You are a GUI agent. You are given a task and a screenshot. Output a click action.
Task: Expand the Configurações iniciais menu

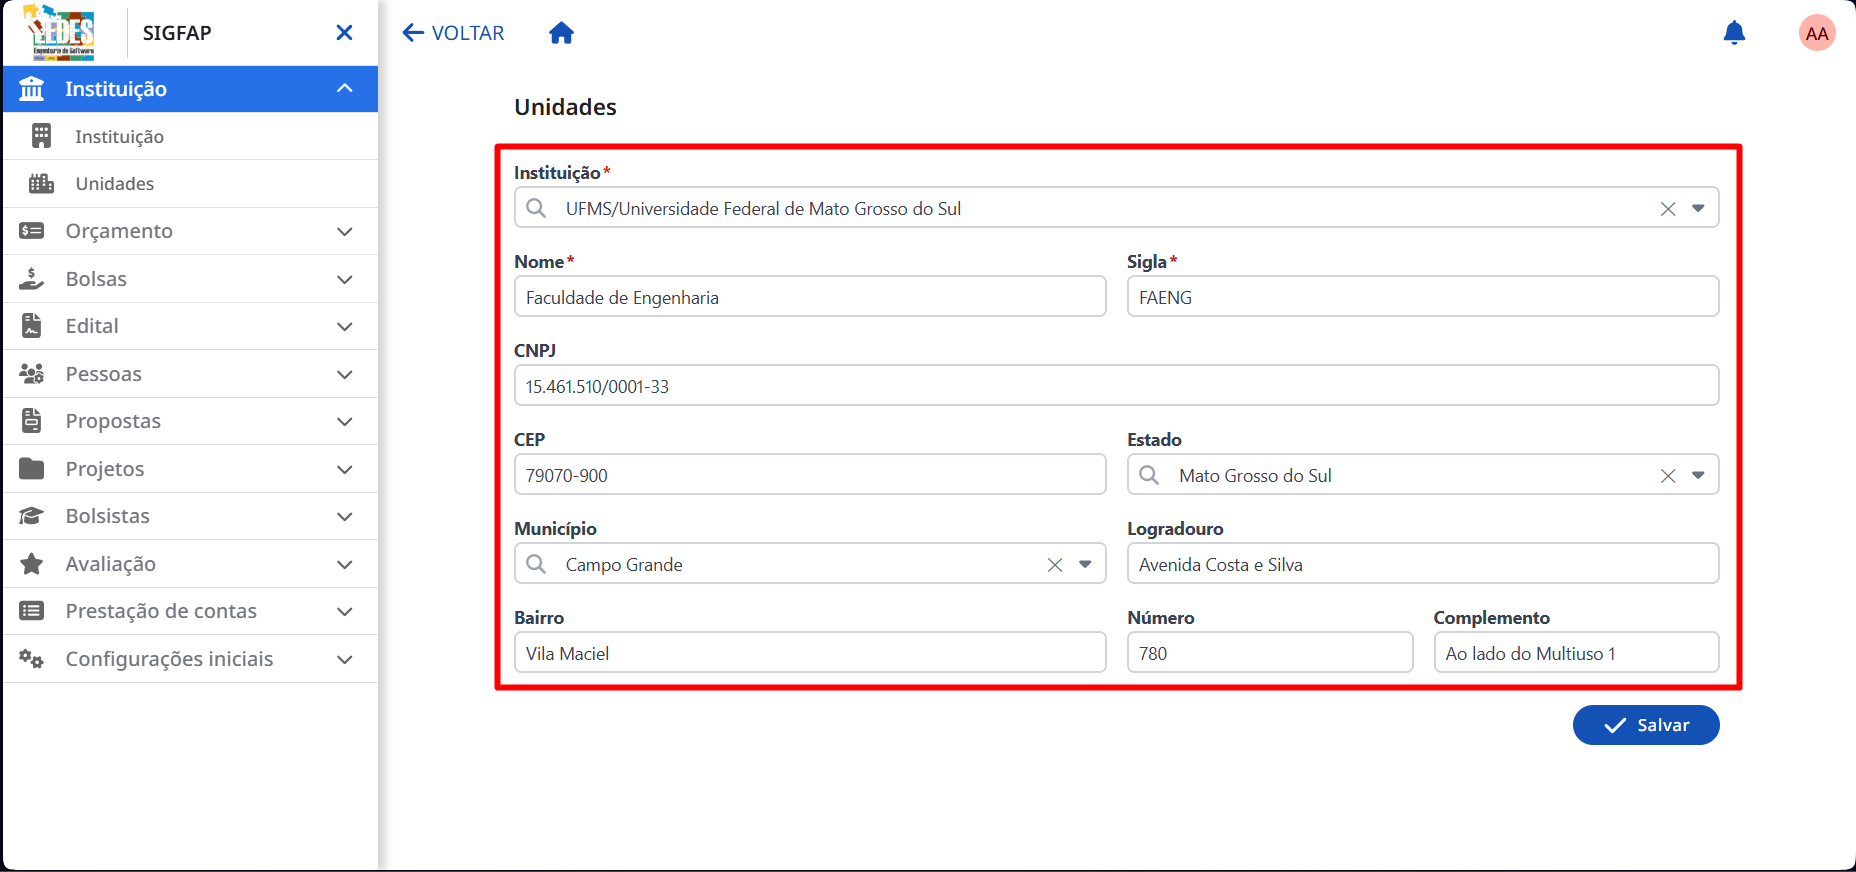coord(190,659)
